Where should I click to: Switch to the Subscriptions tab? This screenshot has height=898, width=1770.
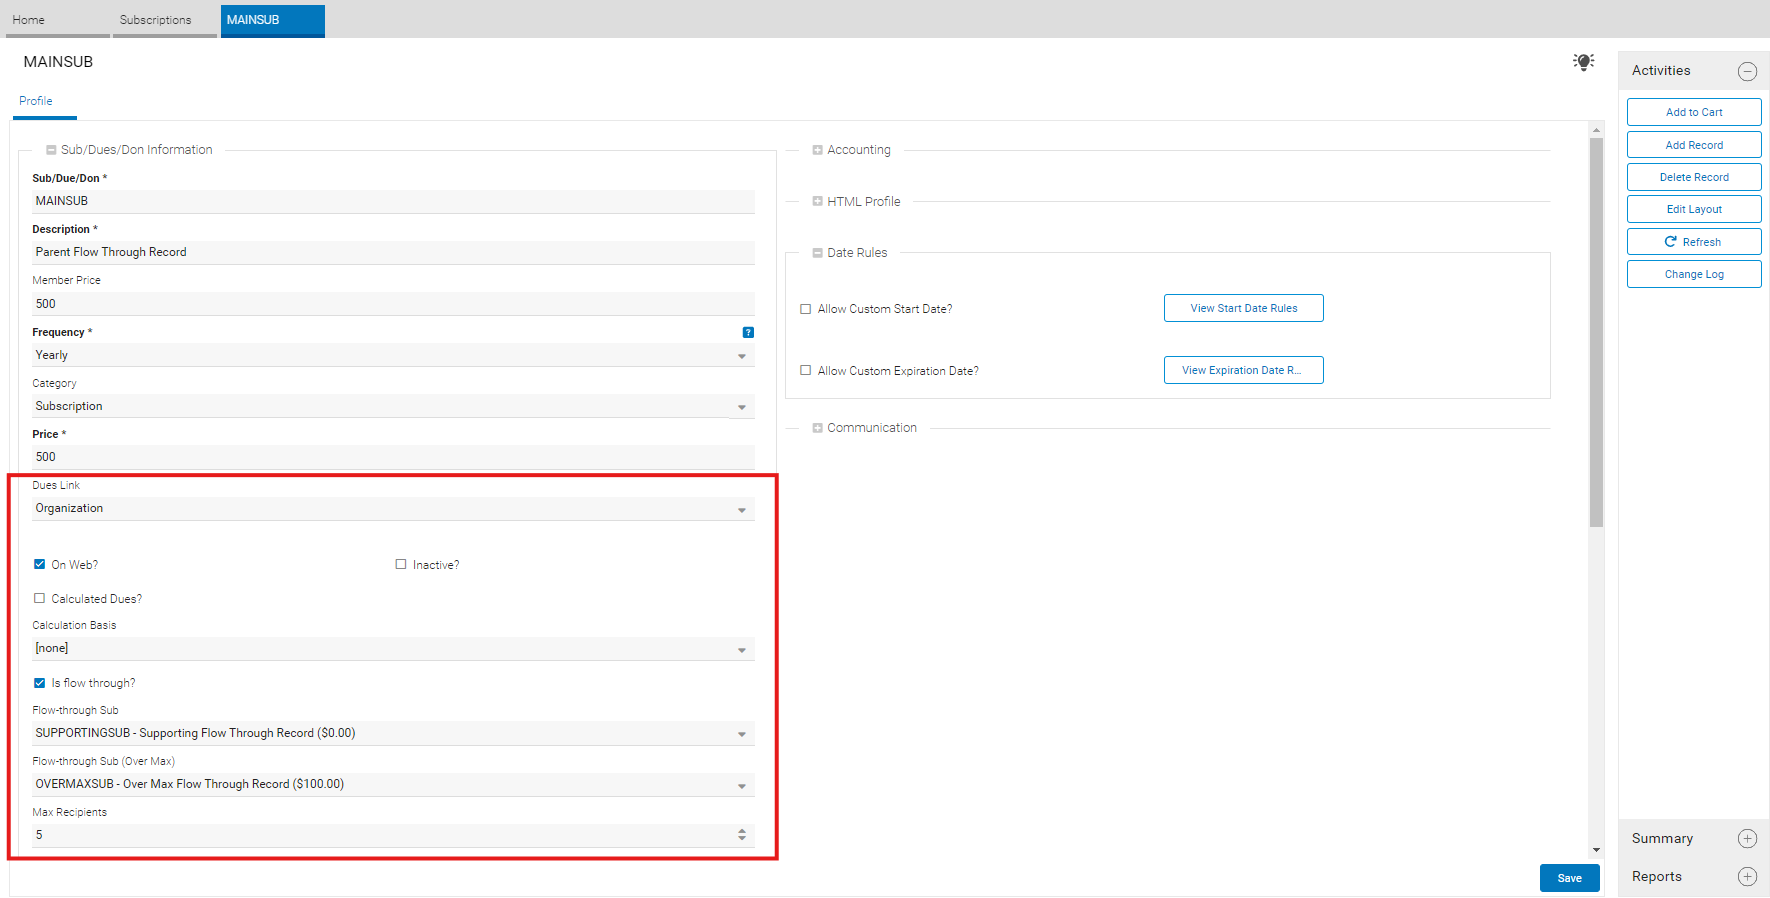(x=165, y=20)
